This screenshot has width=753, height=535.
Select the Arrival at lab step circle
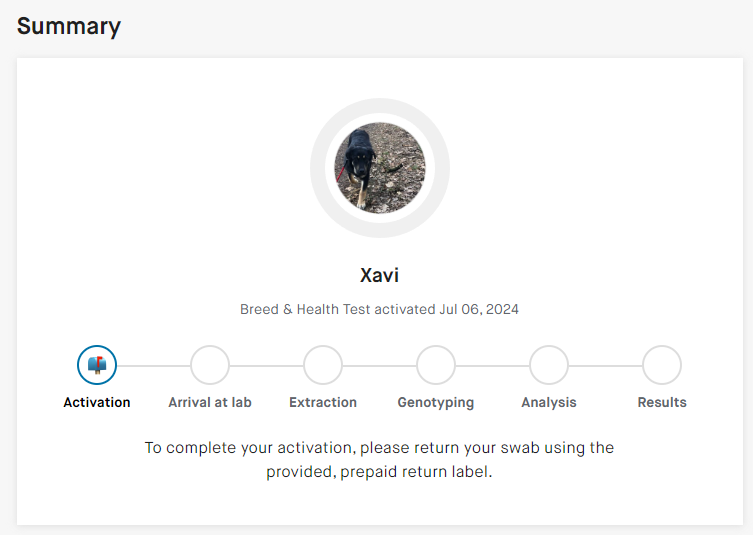click(x=210, y=365)
